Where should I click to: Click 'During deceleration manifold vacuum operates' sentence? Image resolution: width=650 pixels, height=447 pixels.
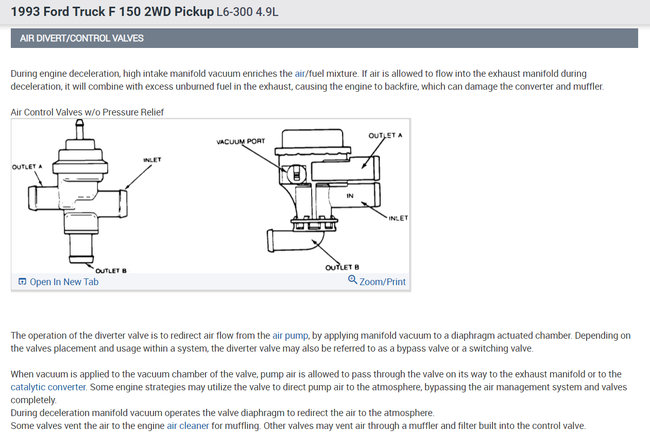pos(222,413)
